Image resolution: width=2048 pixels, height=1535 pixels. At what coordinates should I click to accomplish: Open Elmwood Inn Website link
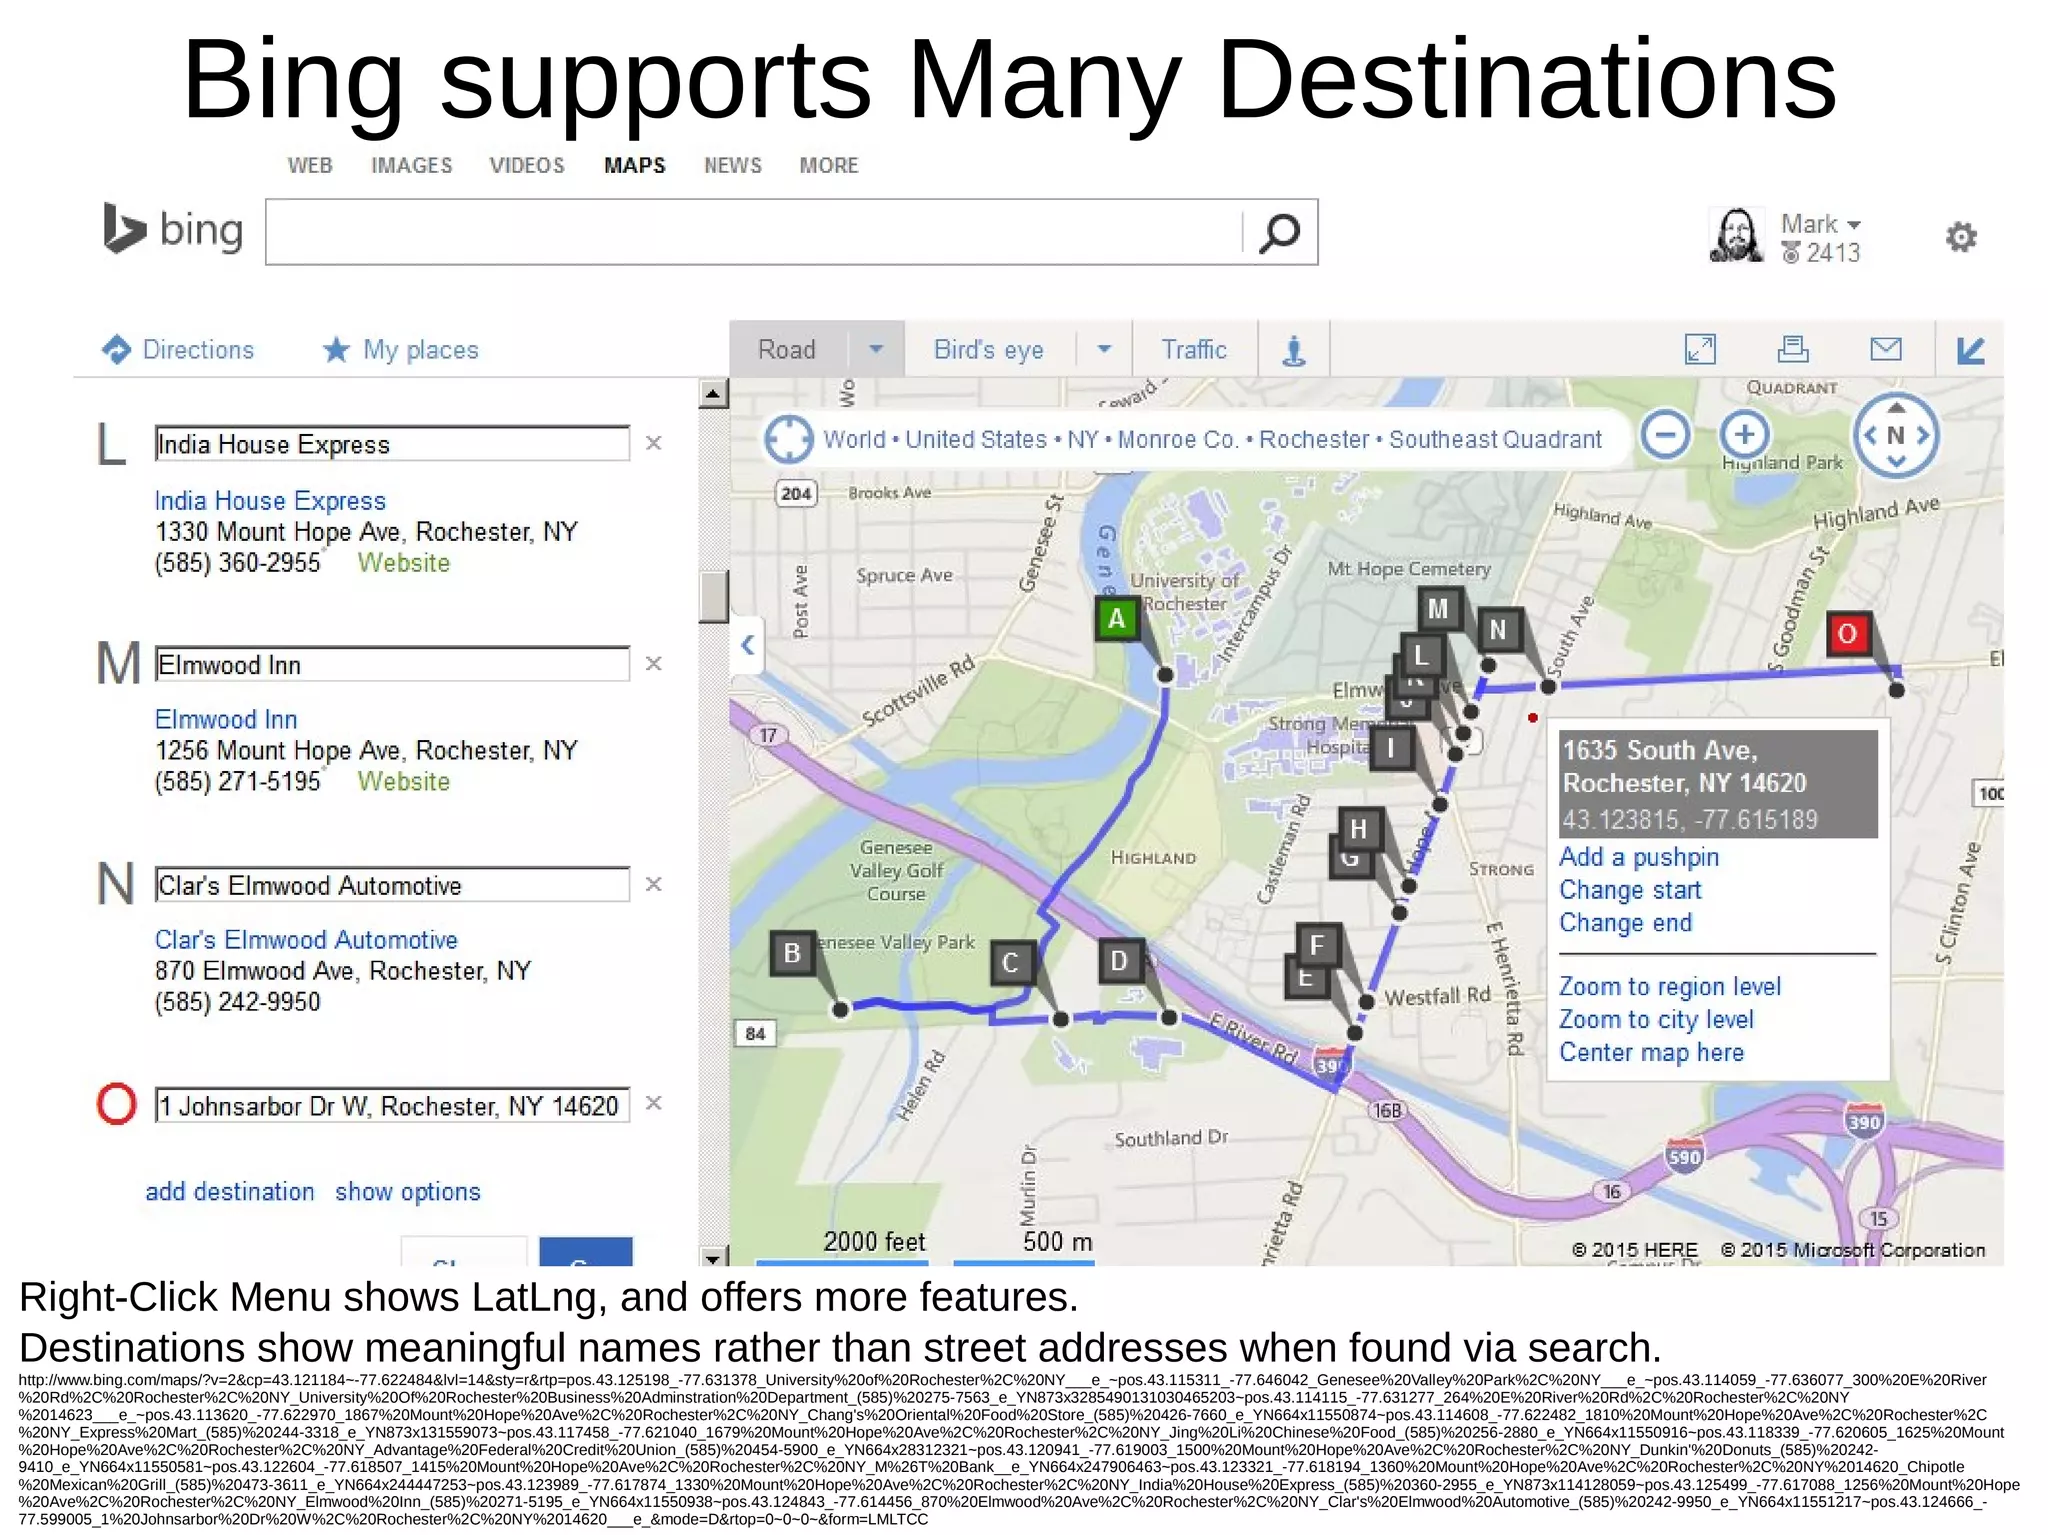point(404,781)
